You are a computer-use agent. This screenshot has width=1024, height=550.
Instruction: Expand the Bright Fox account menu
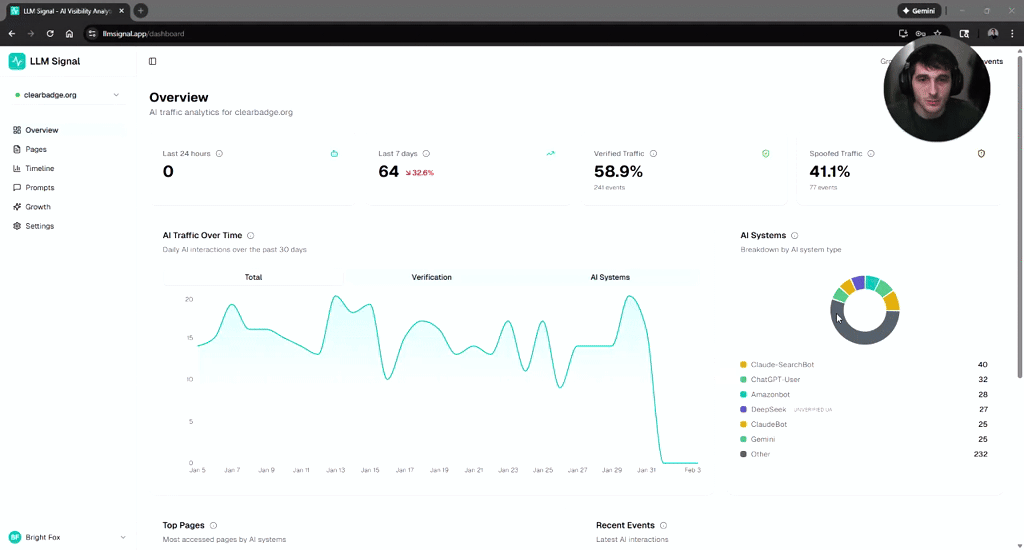point(67,537)
